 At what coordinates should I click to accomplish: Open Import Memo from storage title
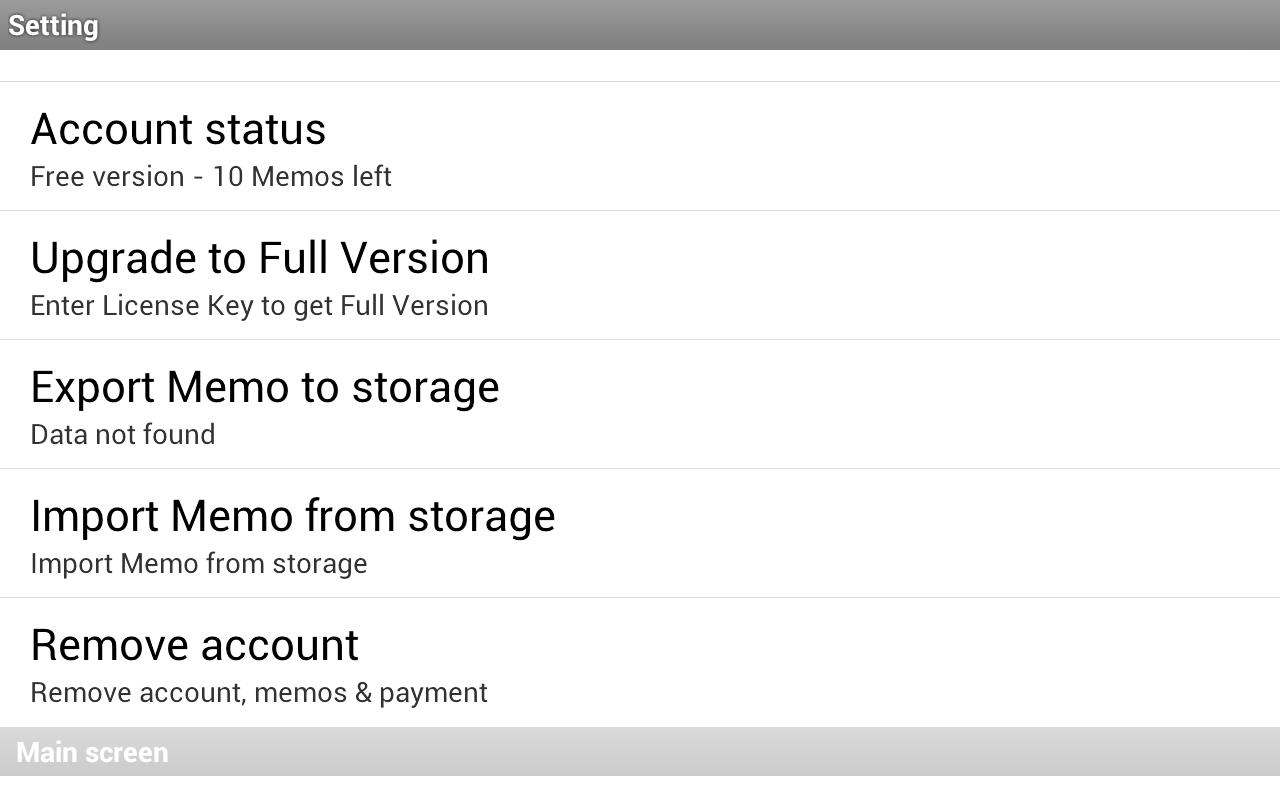coord(292,517)
